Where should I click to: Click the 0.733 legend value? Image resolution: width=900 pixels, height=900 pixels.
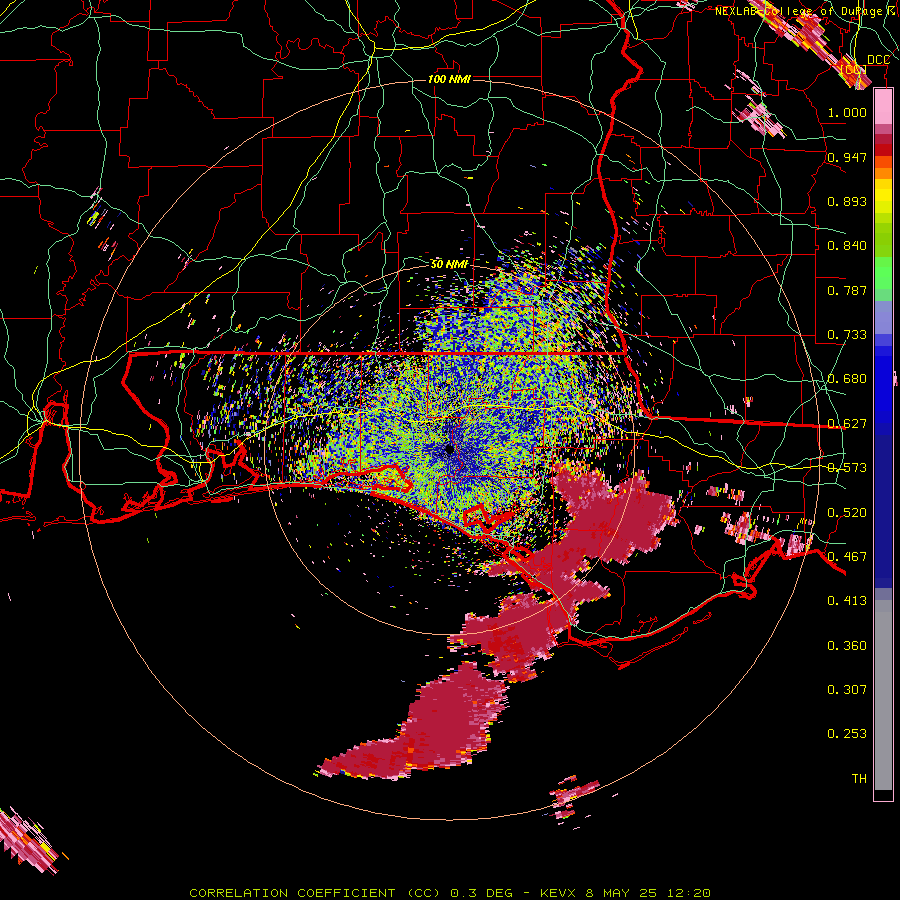(x=847, y=334)
